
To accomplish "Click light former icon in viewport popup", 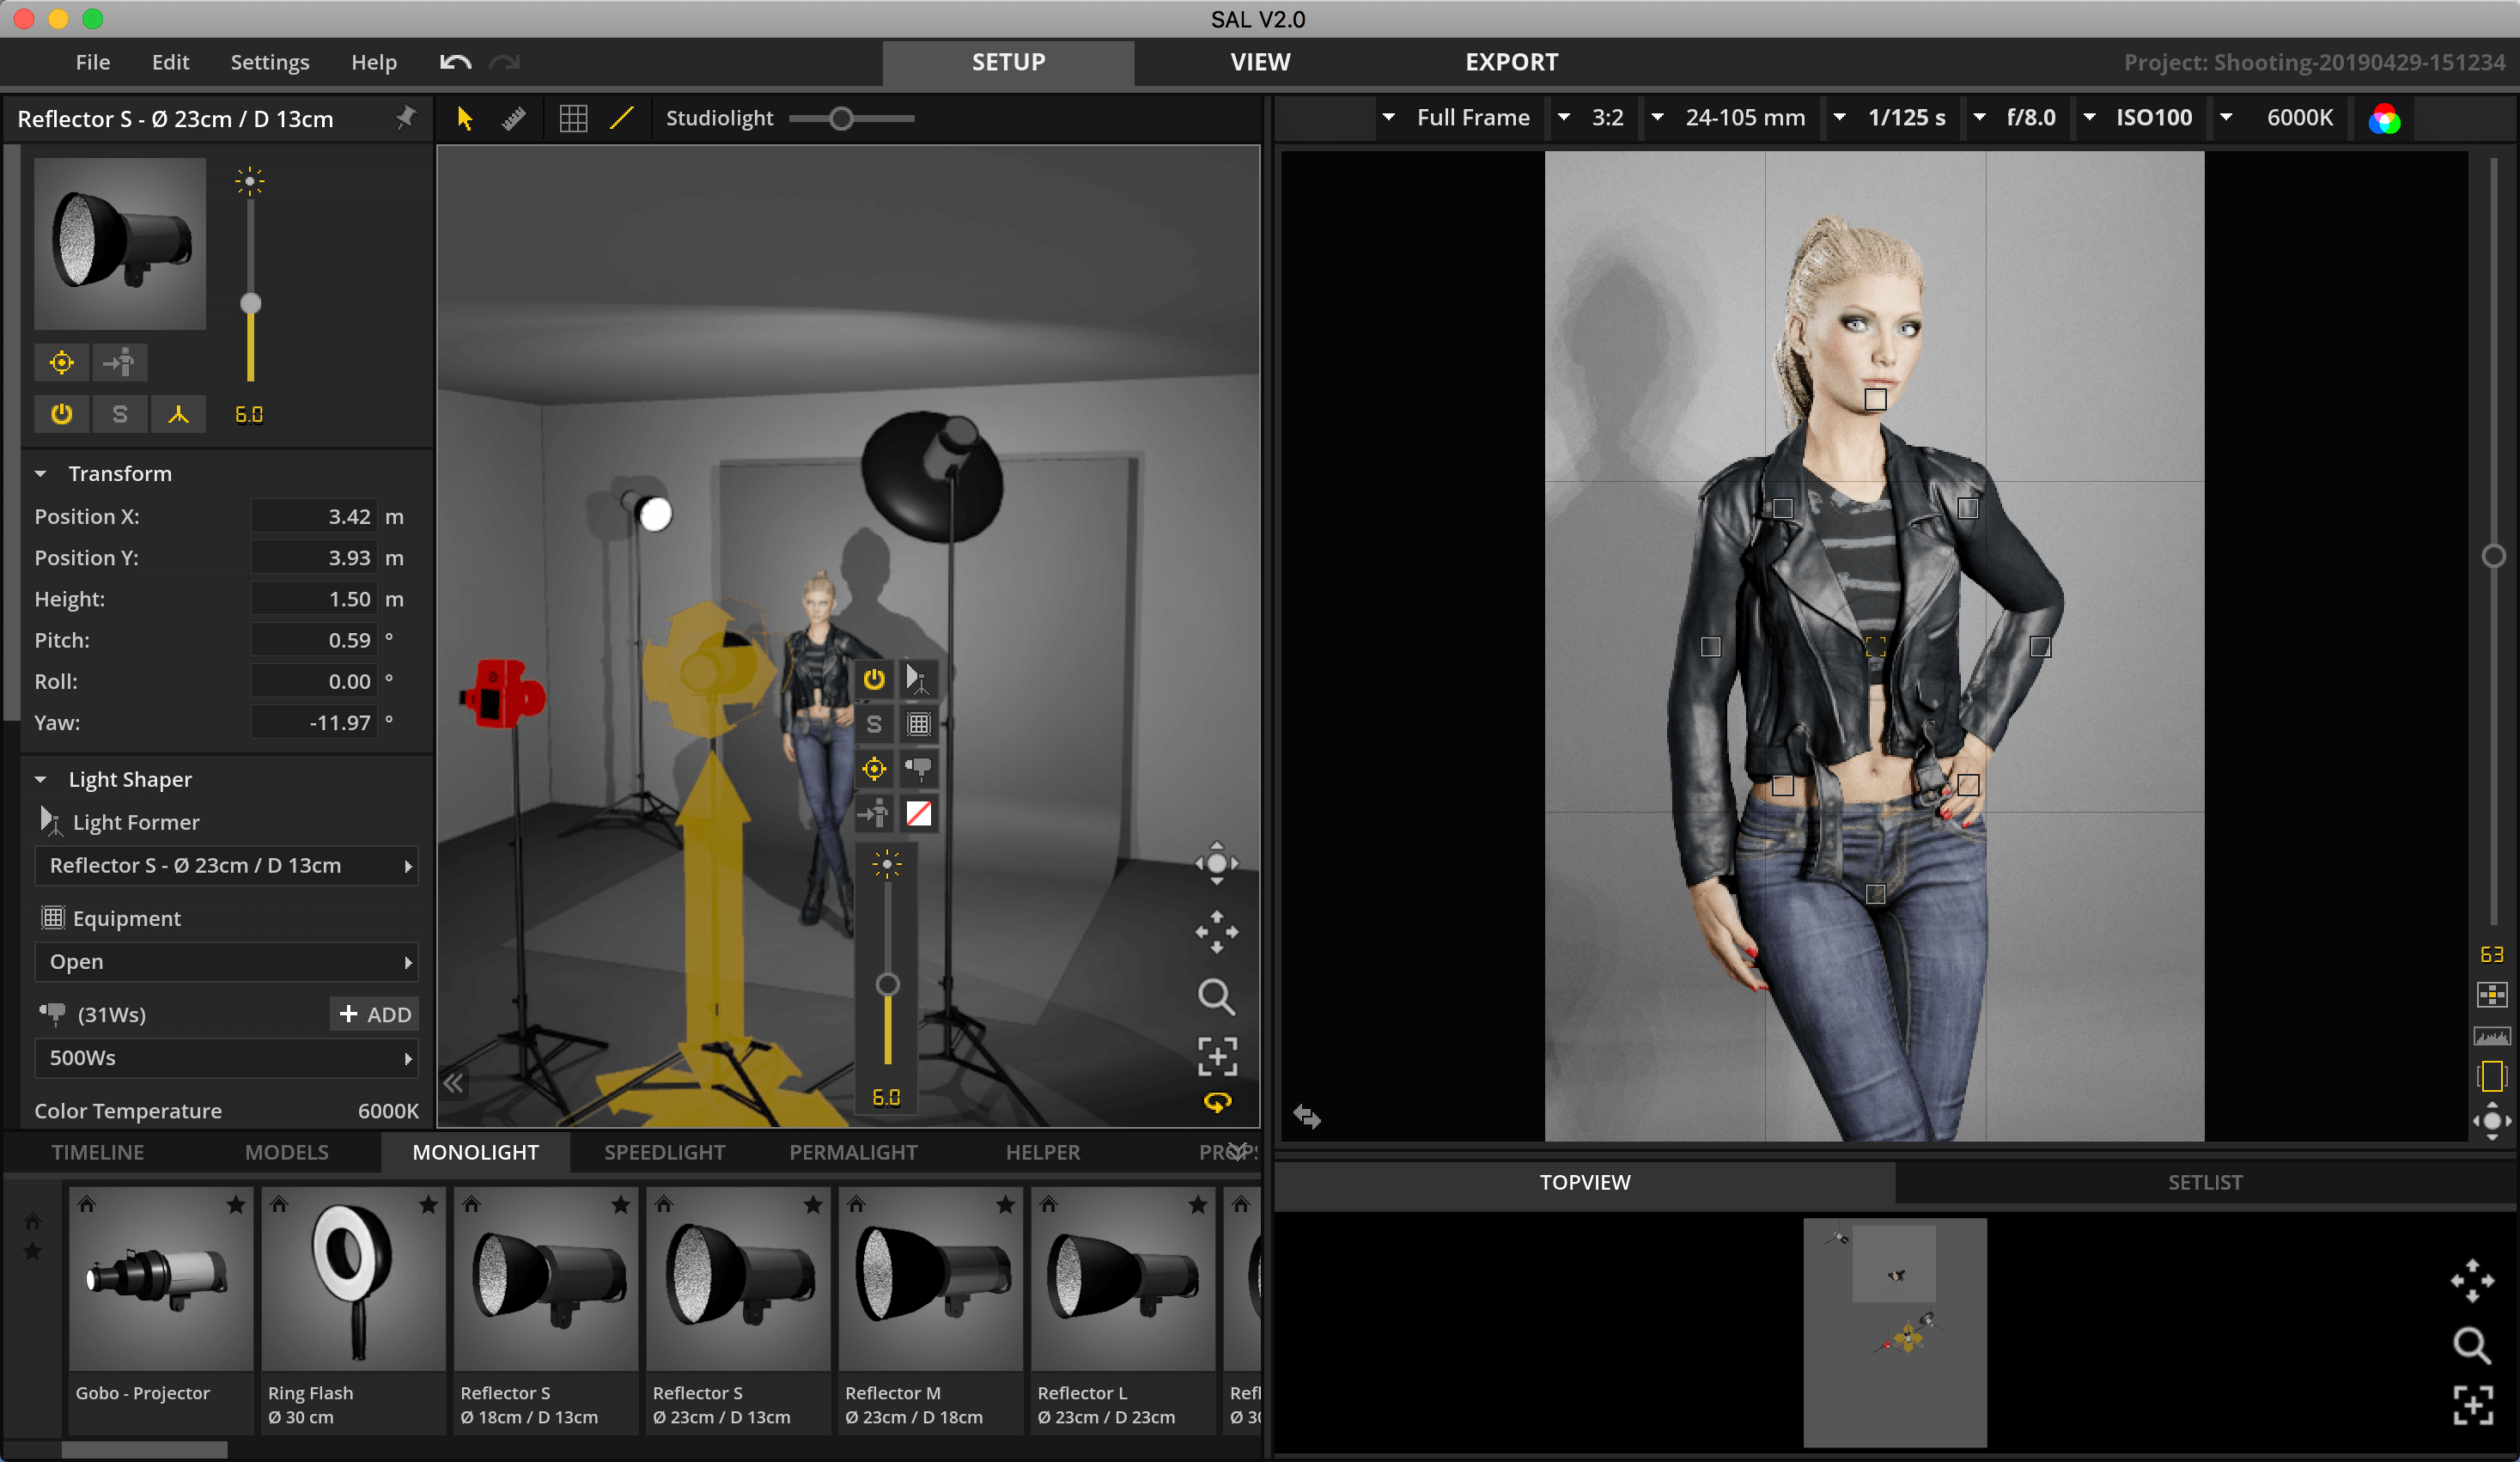I will (918, 679).
